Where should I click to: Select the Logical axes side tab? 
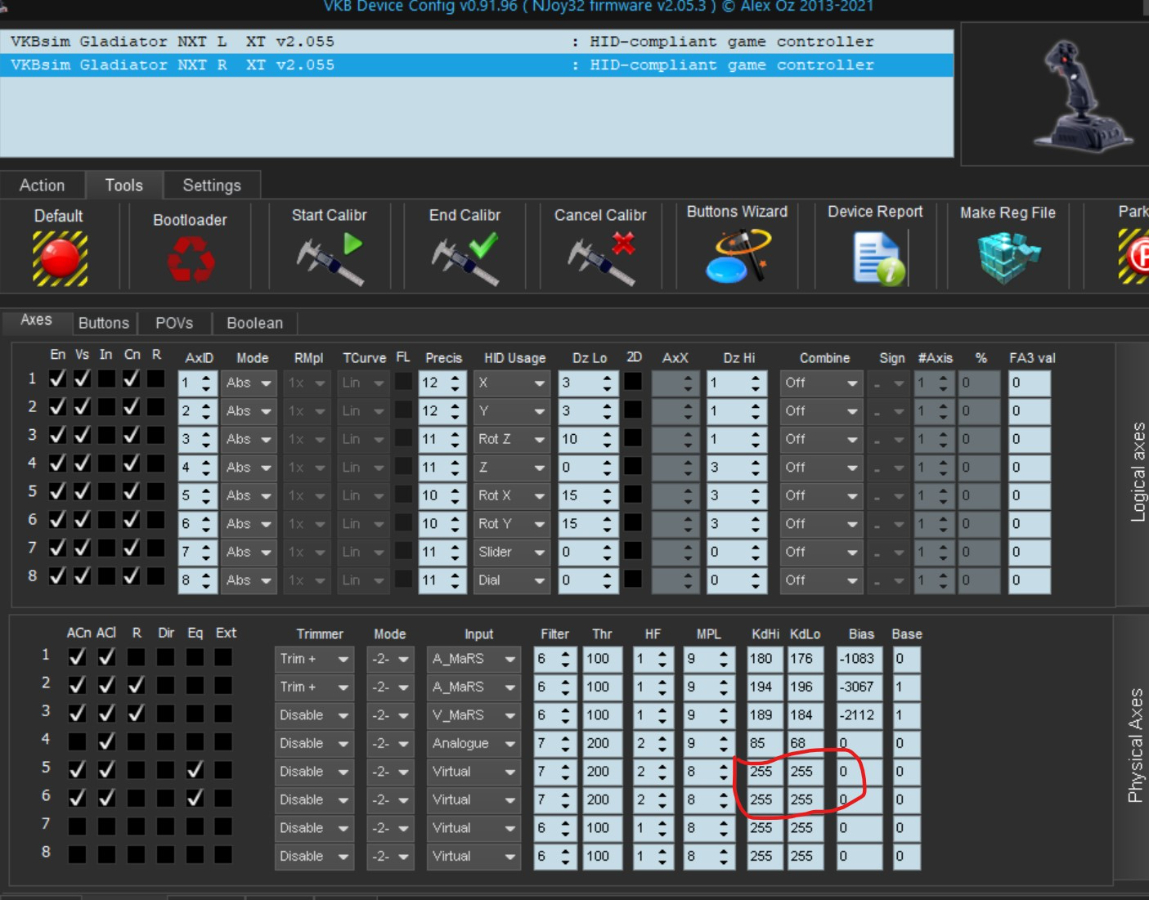pyautogui.click(x=1137, y=472)
